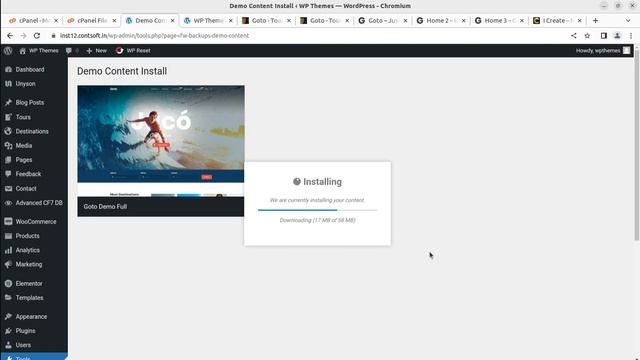Open the Plugins sidebar icon
The width and height of the screenshot is (640, 360).
8,331
